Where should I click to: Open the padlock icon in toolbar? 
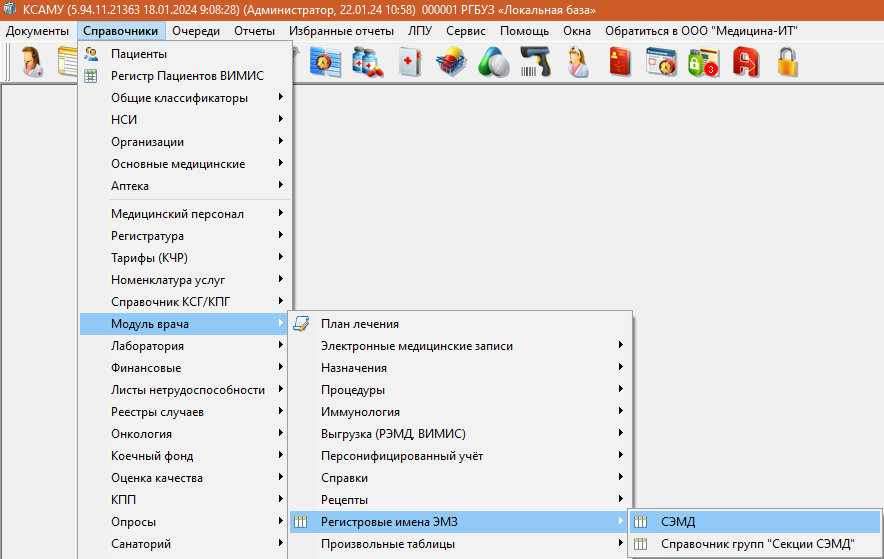[x=788, y=64]
